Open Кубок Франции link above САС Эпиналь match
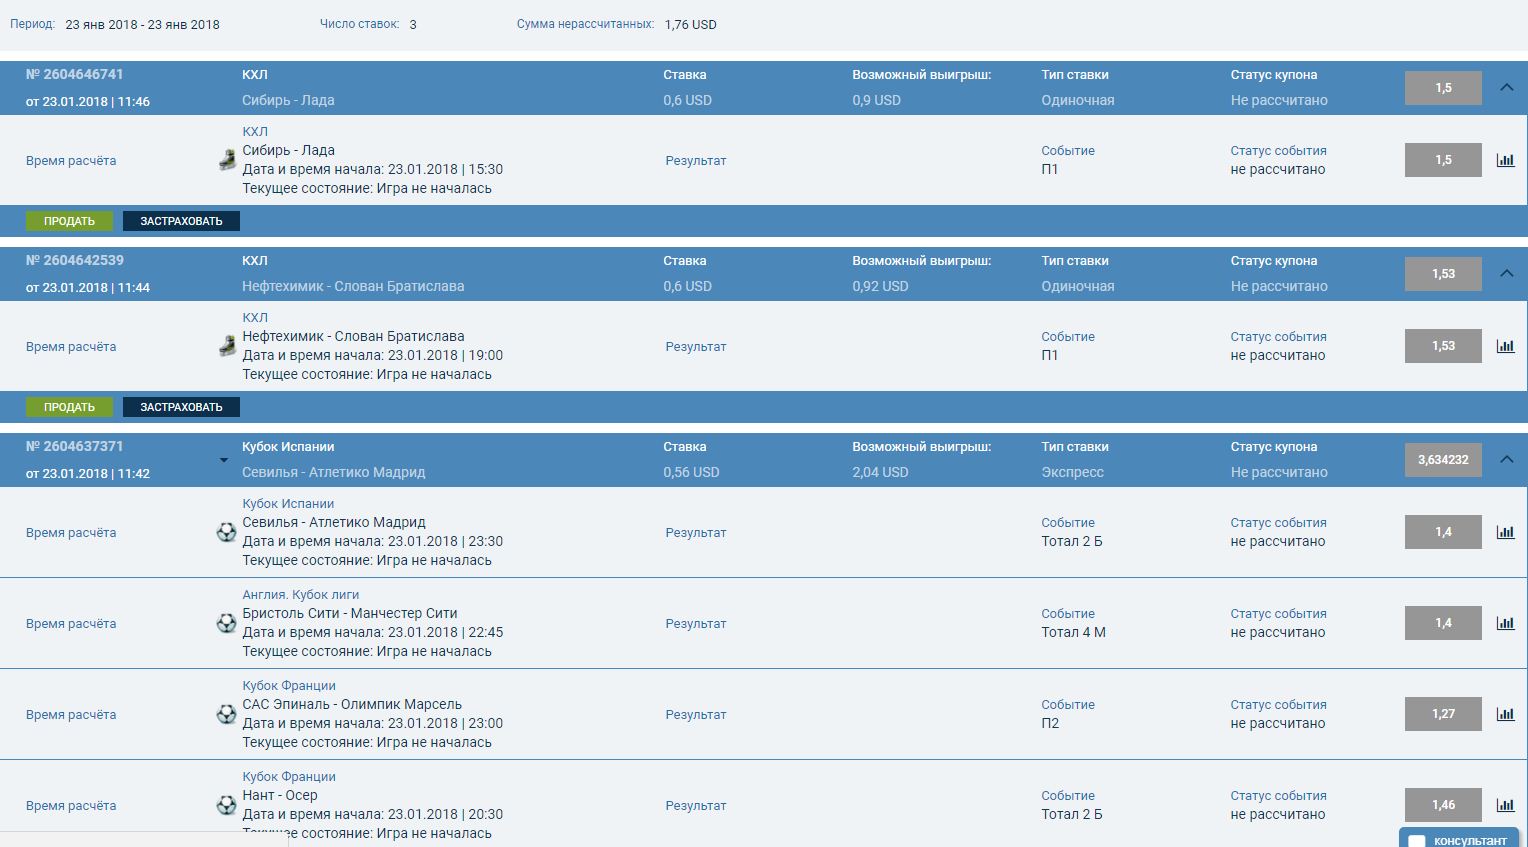The height and width of the screenshot is (847, 1528). 289,685
